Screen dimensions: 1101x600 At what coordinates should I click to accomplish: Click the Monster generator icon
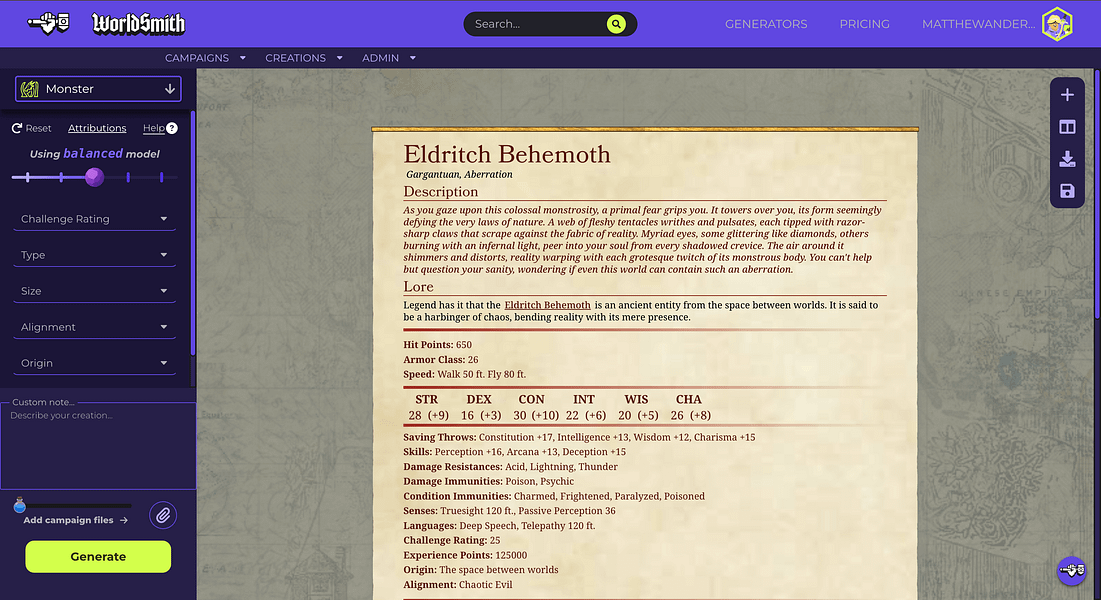click(x=29, y=89)
